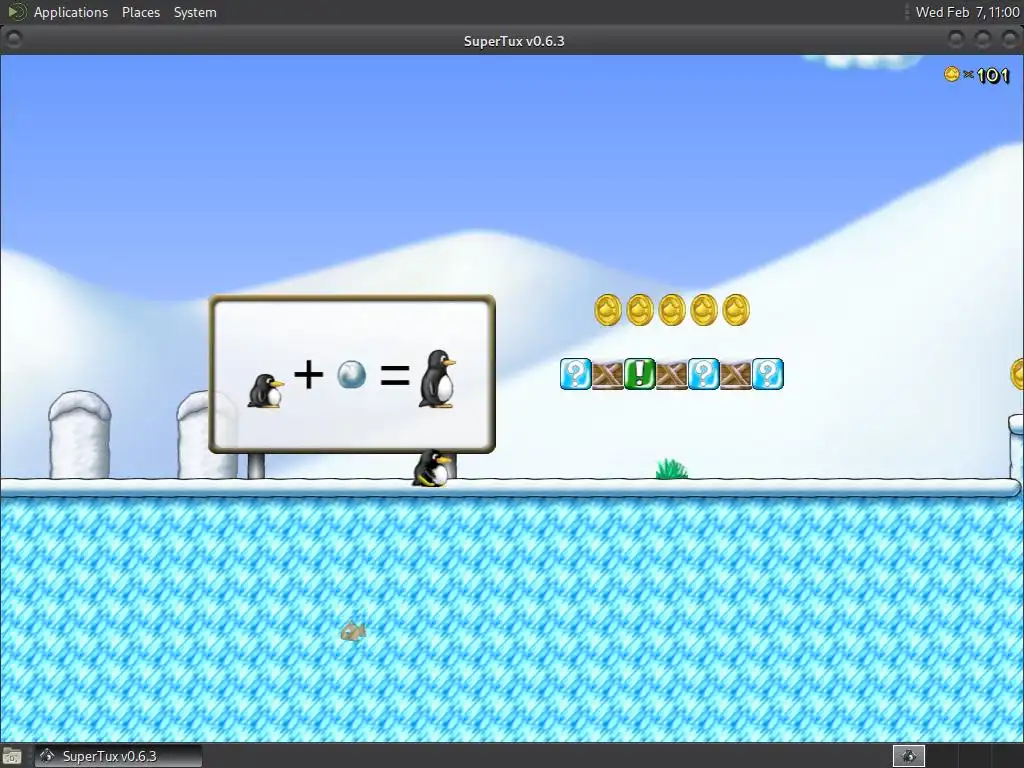Select the SuperTux v0.6.3 taskbar button
The width and height of the screenshot is (1024, 768).
(x=118, y=756)
